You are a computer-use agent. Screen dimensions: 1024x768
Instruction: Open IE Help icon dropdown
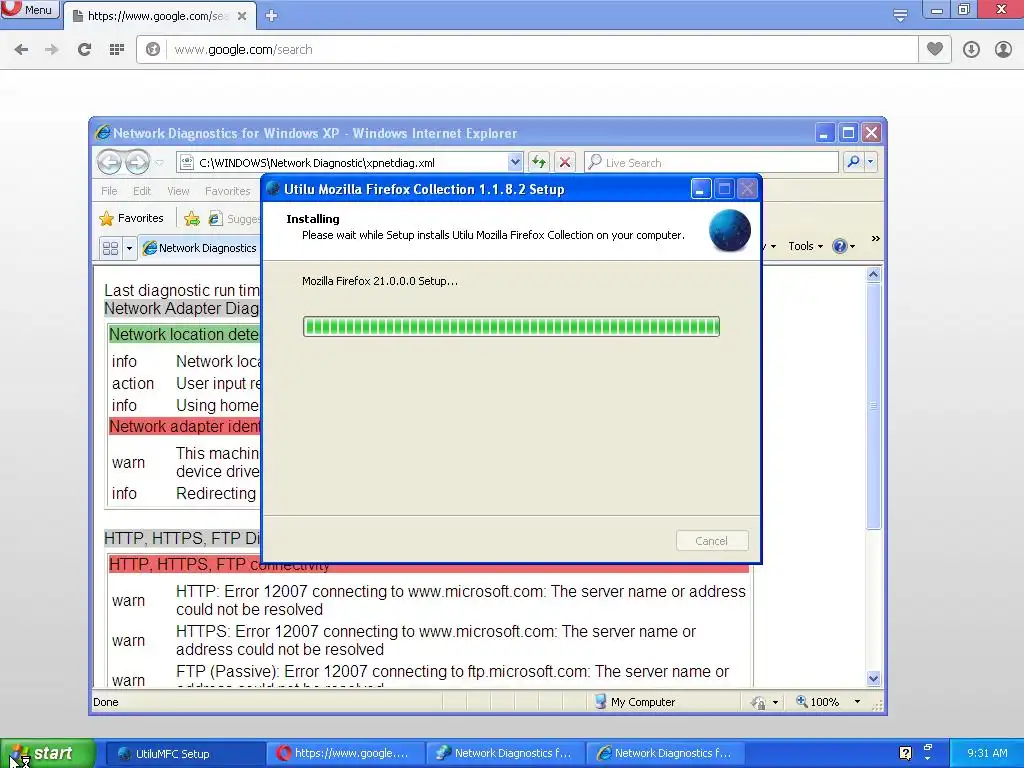pyautogui.click(x=844, y=246)
